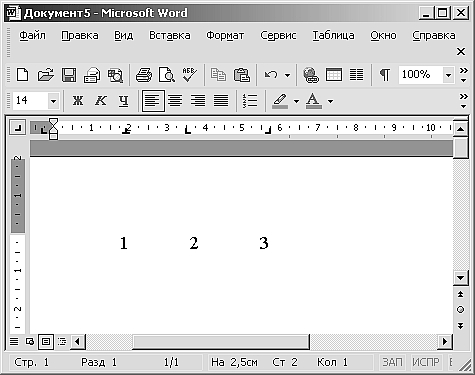Open font size 14 dropdown
475x375 pixels.
point(53,101)
